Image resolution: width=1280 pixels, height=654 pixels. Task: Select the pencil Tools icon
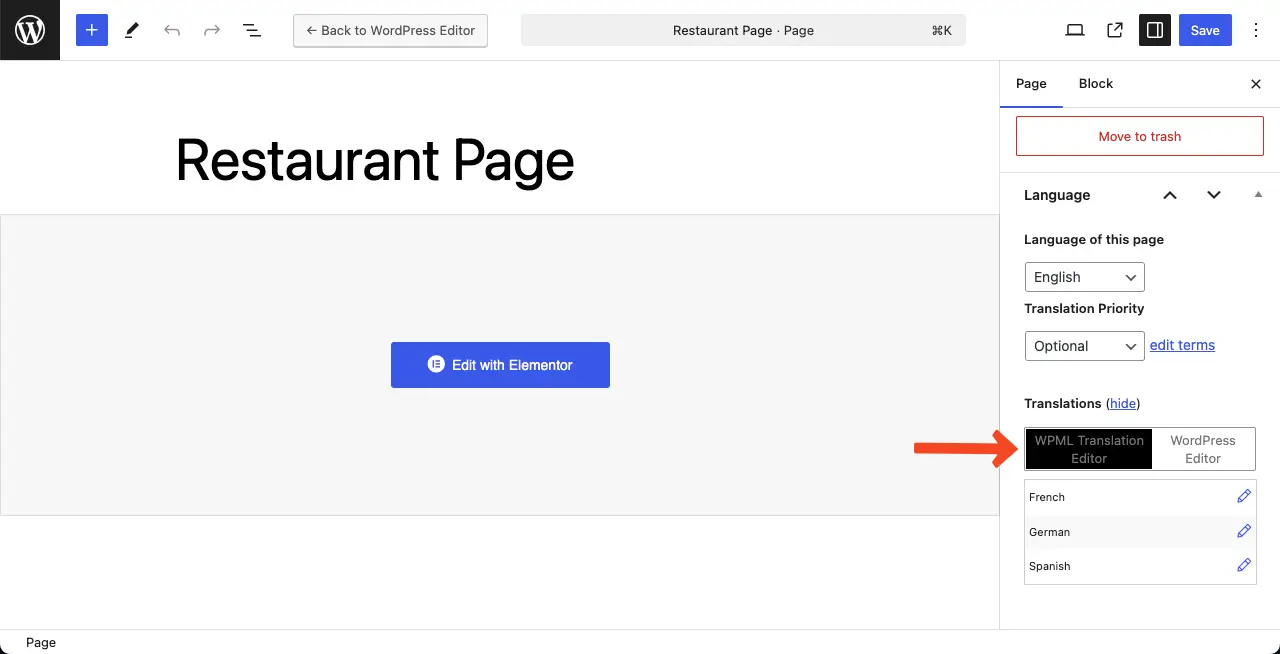pos(132,30)
